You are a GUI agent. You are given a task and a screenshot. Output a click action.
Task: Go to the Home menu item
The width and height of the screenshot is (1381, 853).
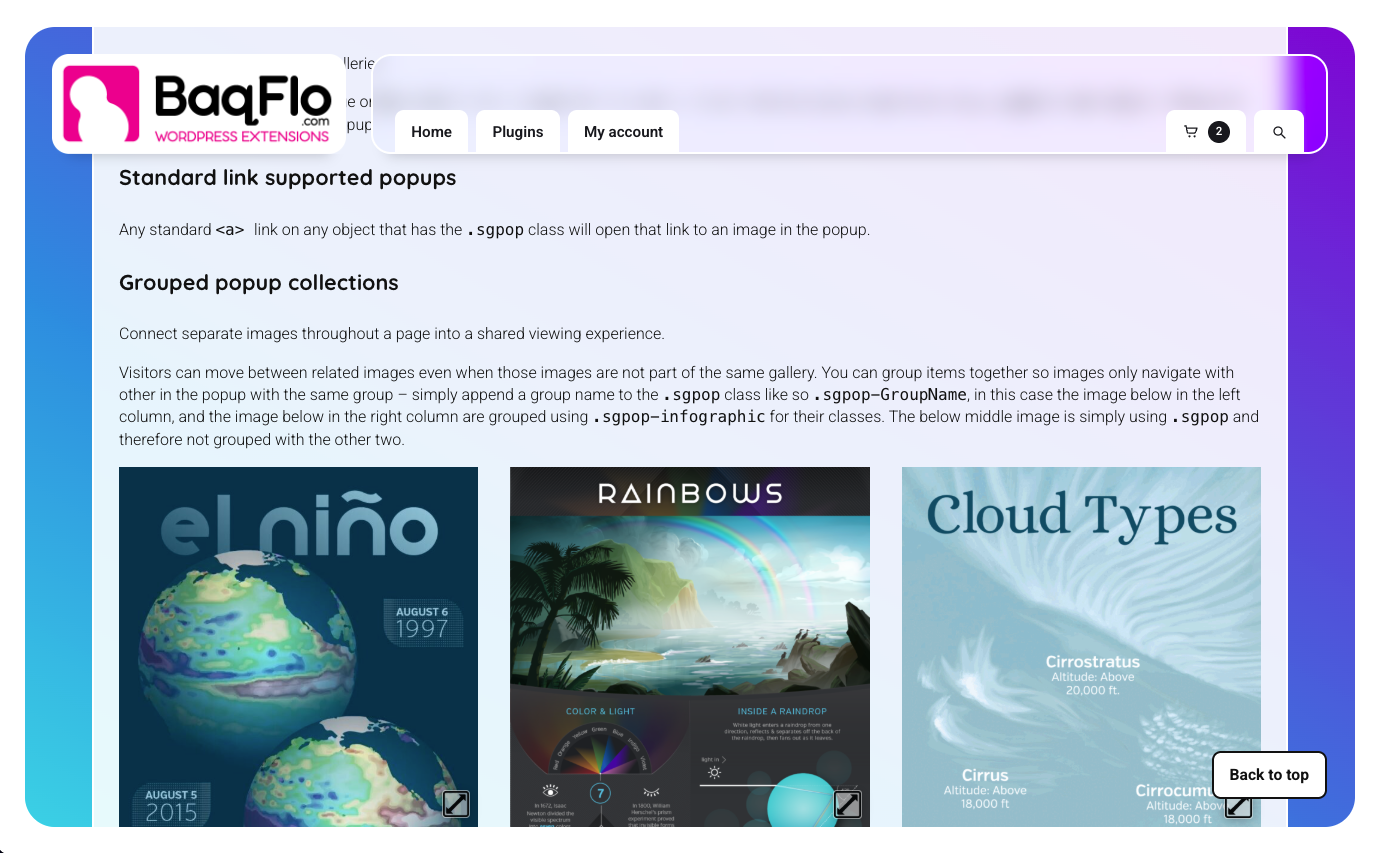click(x=431, y=132)
